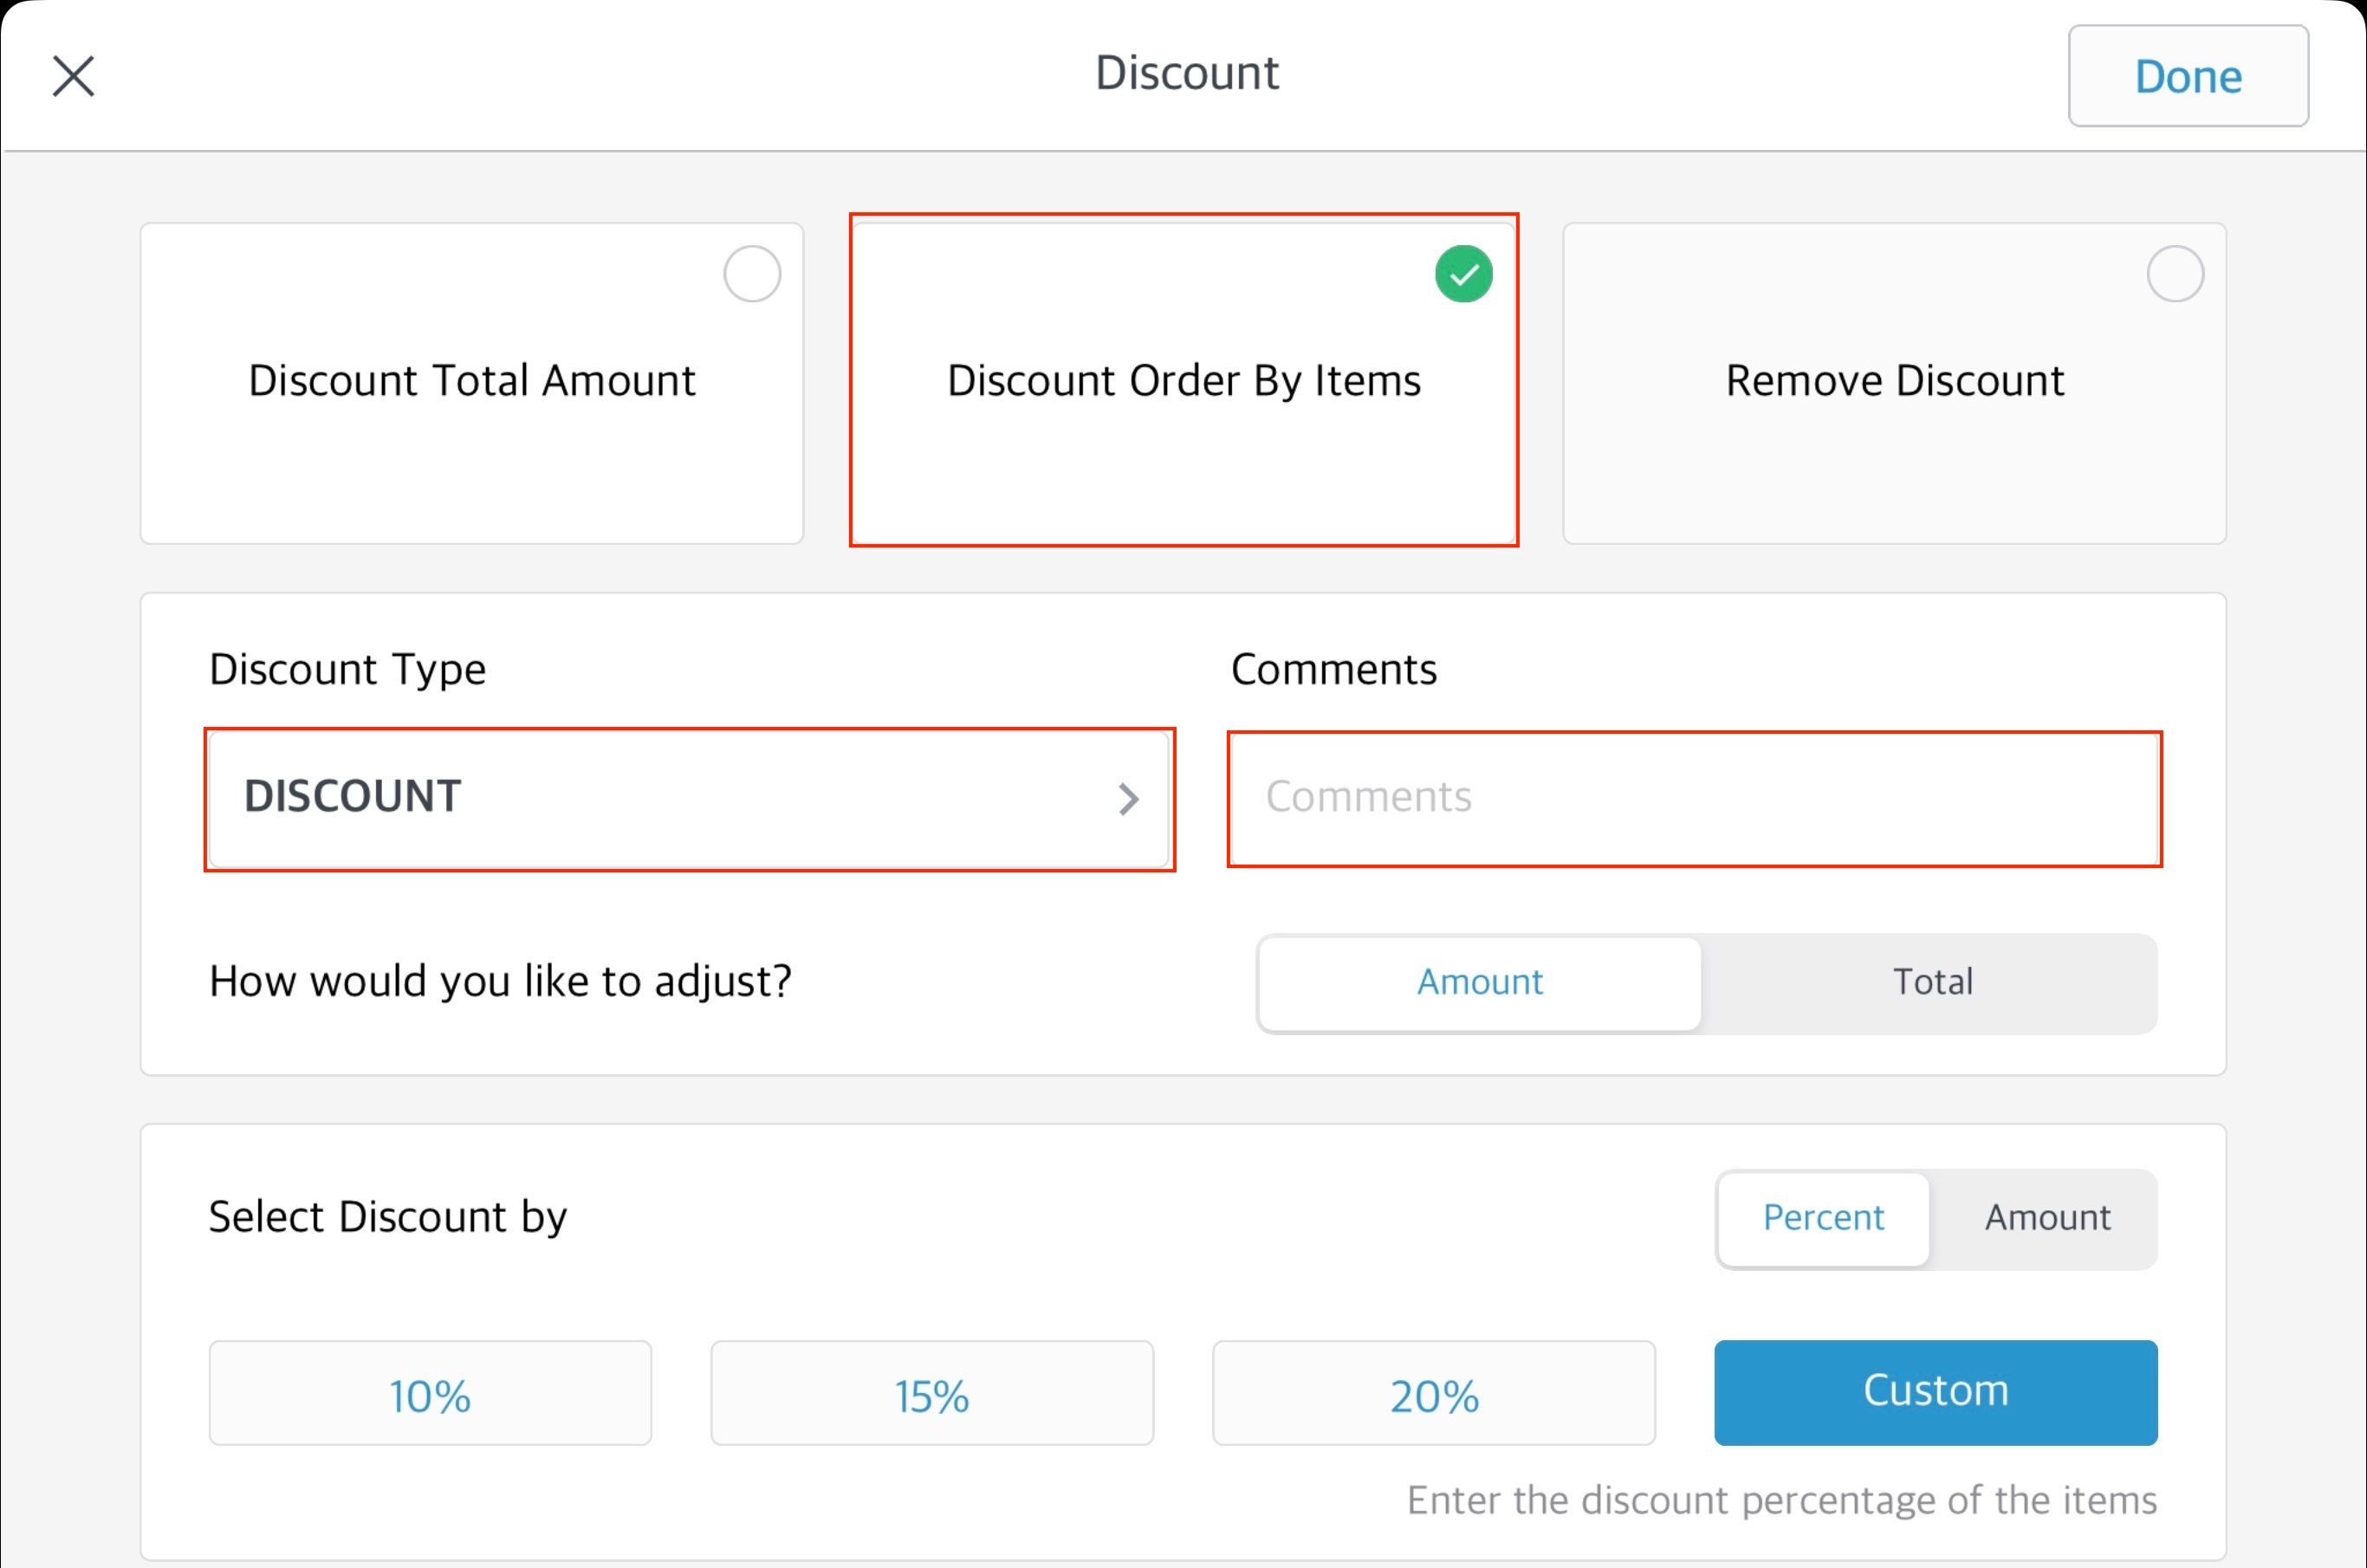Select the Remove Discount radio circle
This screenshot has width=2367, height=1568.
tap(2175, 274)
